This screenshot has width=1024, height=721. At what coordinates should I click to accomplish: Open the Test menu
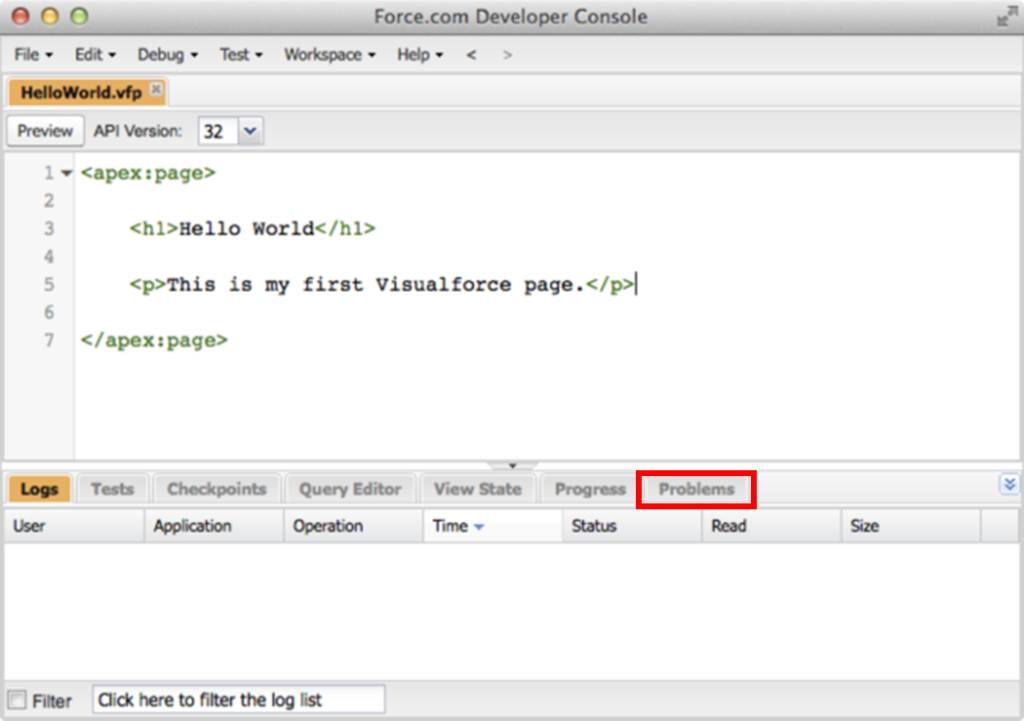(240, 55)
